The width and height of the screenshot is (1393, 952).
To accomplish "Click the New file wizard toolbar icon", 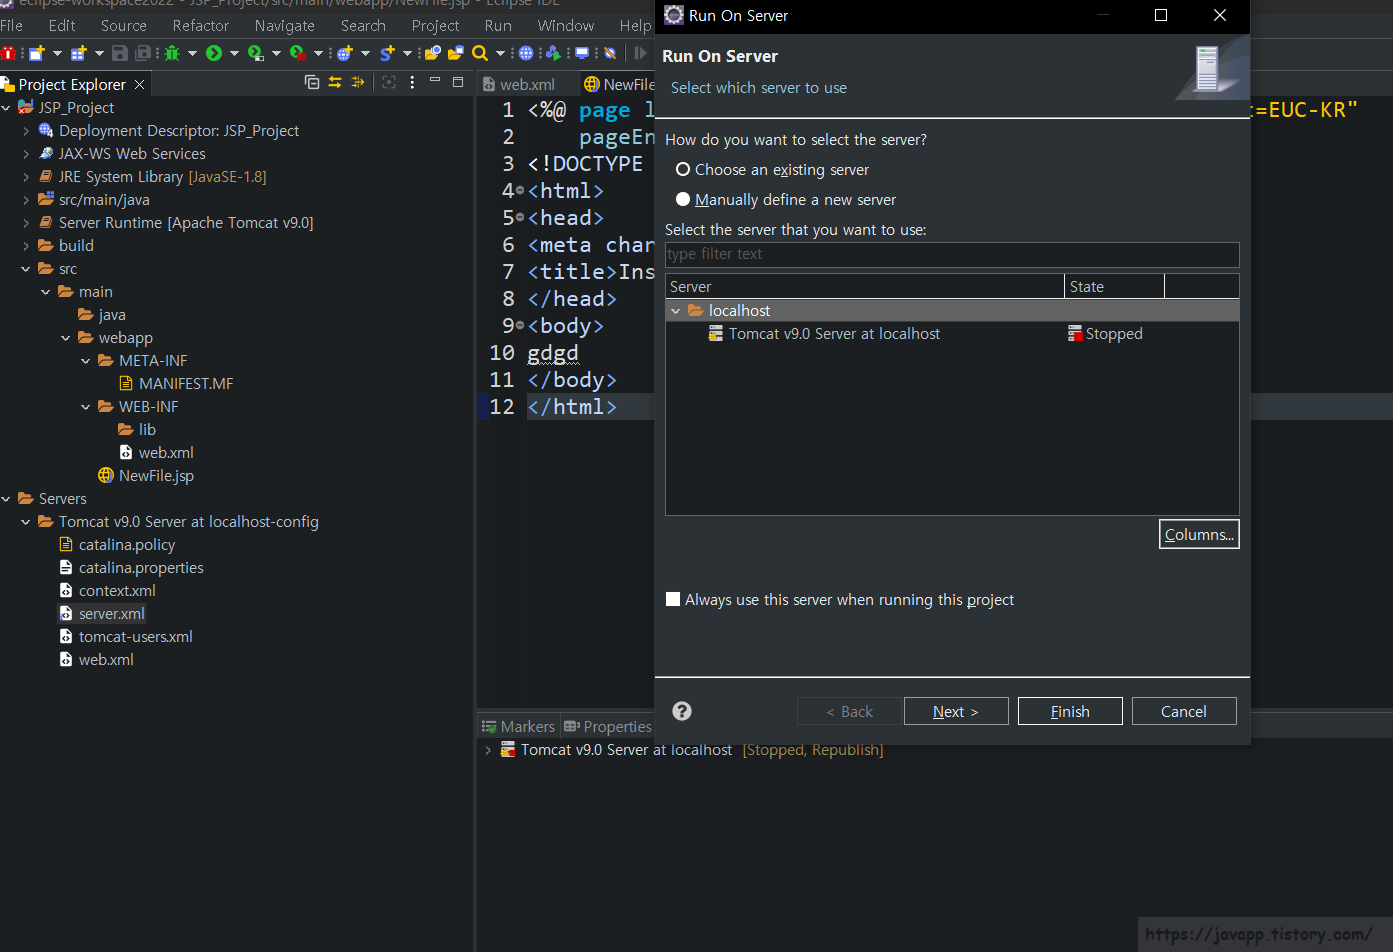I will (37, 53).
